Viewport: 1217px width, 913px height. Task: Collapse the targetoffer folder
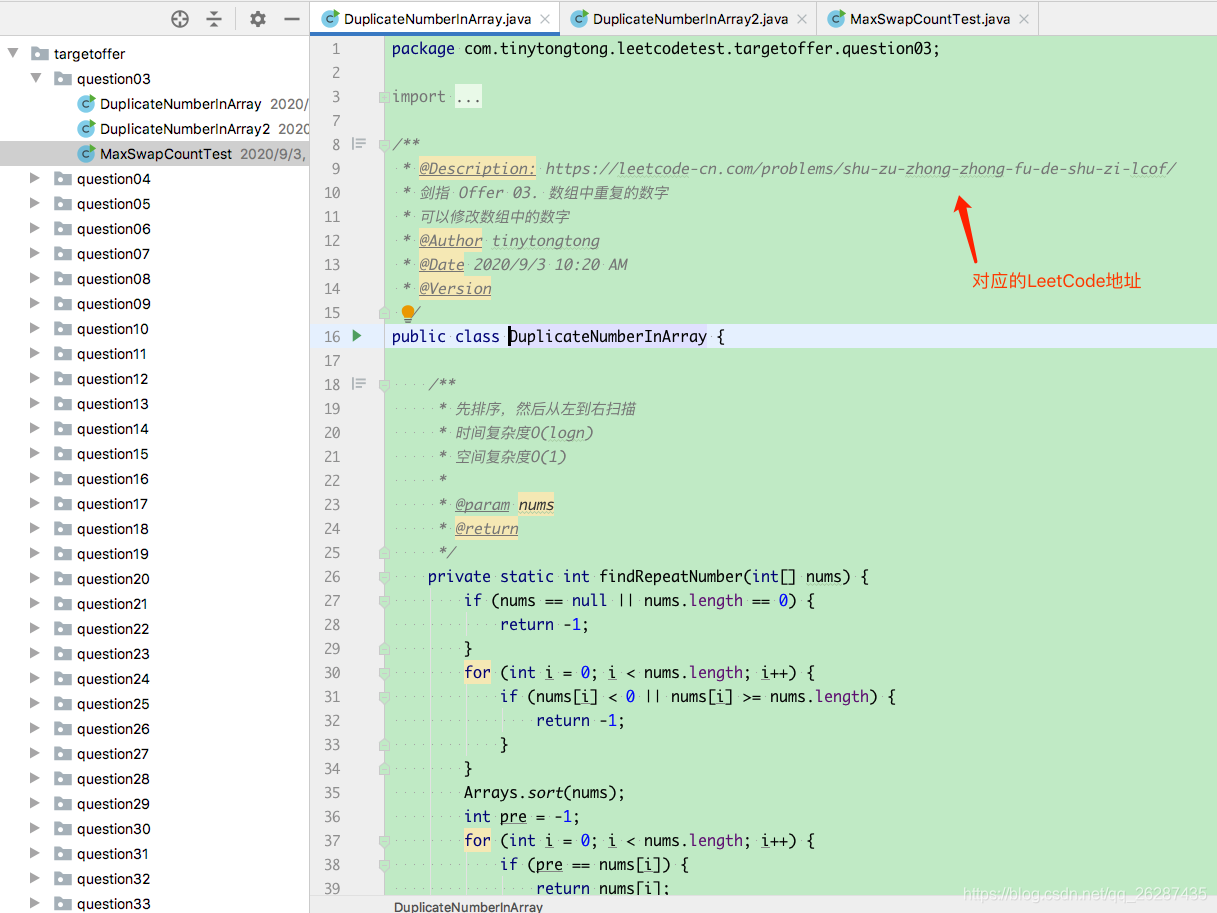point(13,54)
